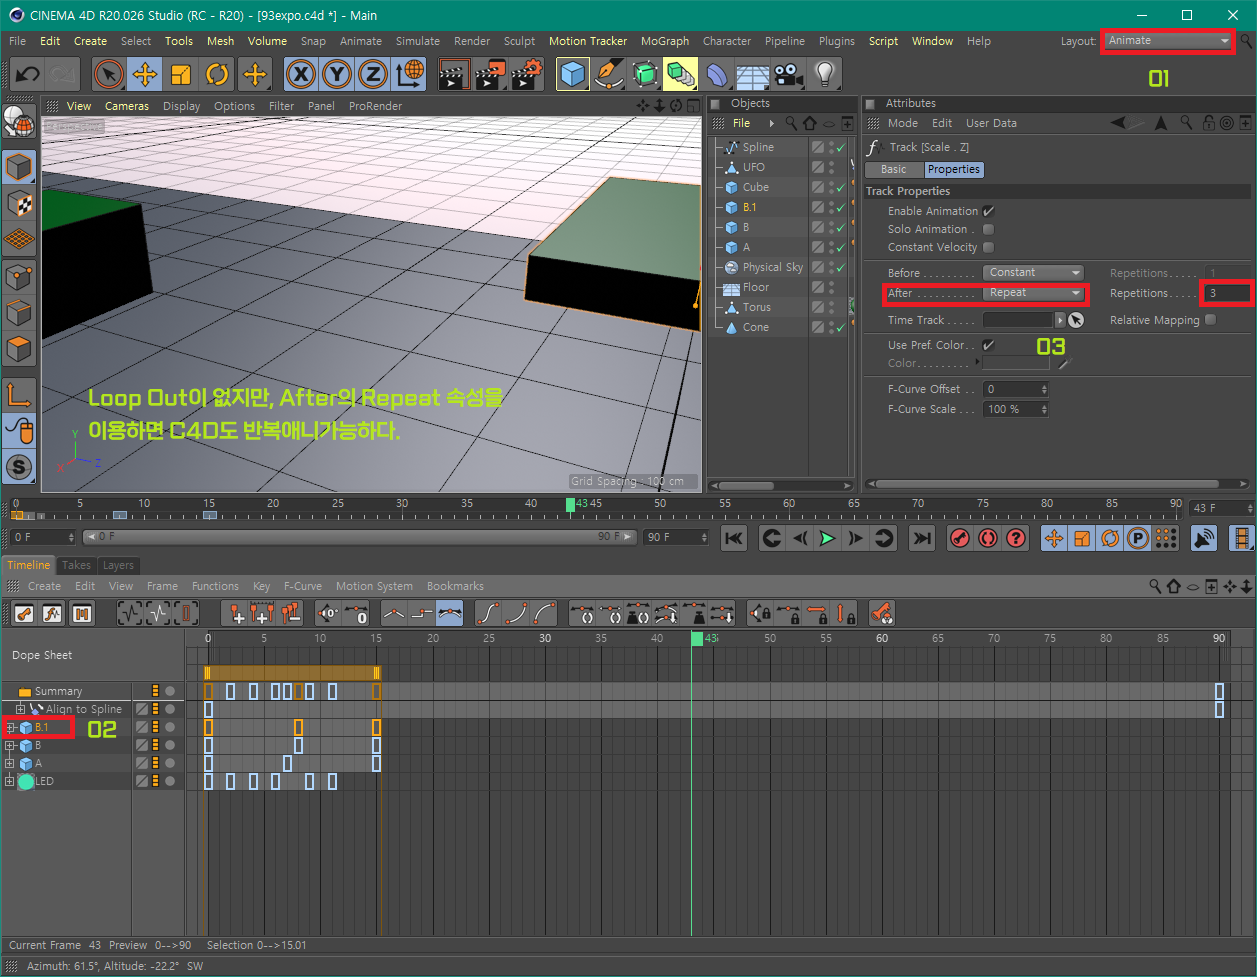
Task: Toggle the X axis lock icon
Action: (x=301, y=74)
